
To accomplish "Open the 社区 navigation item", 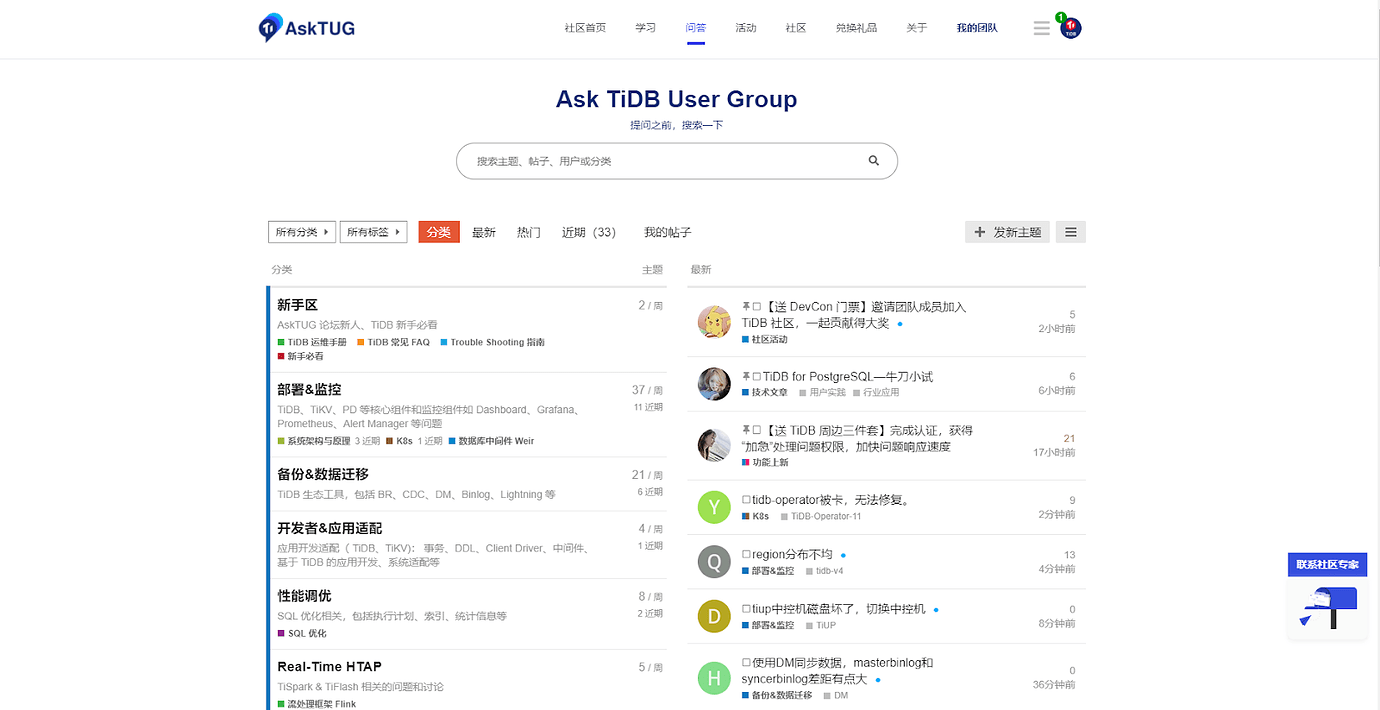I will point(796,28).
